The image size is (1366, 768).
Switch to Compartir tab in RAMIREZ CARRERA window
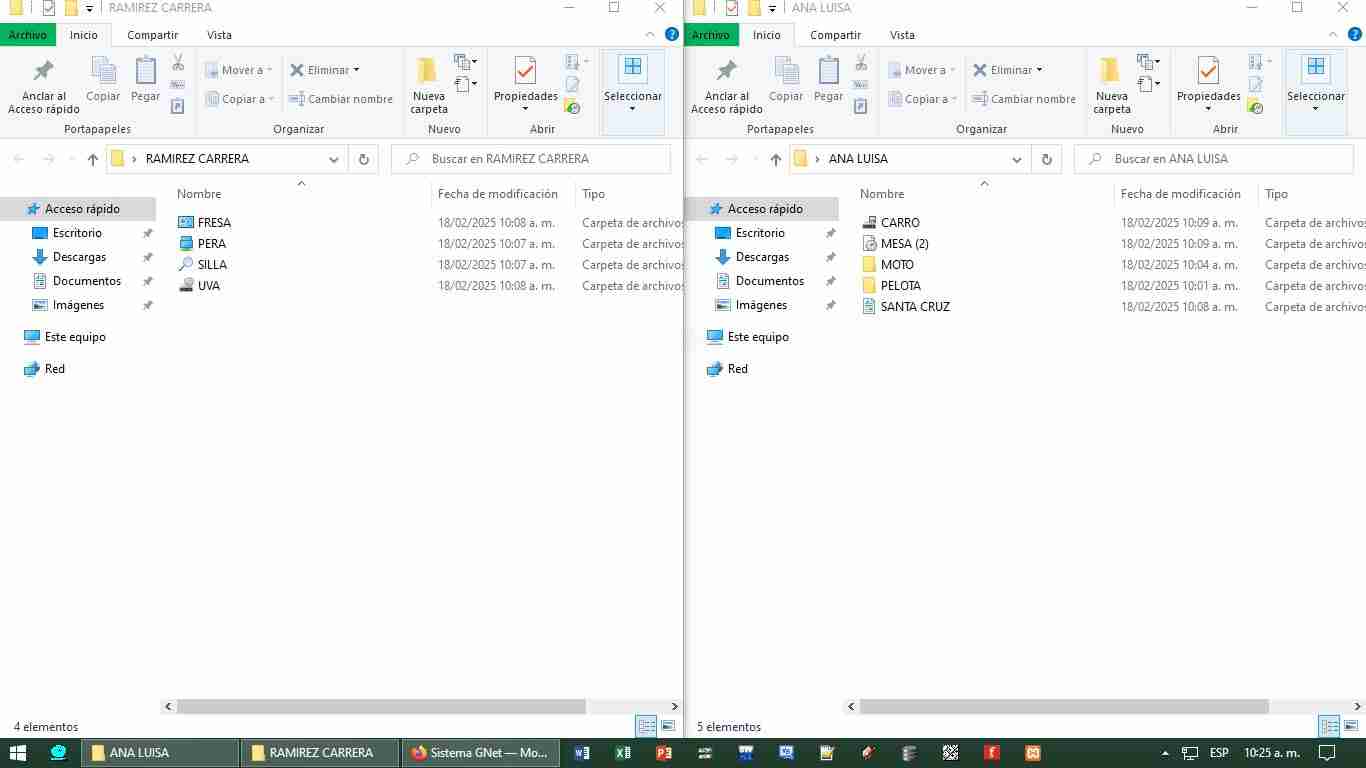pyautogui.click(x=152, y=35)
